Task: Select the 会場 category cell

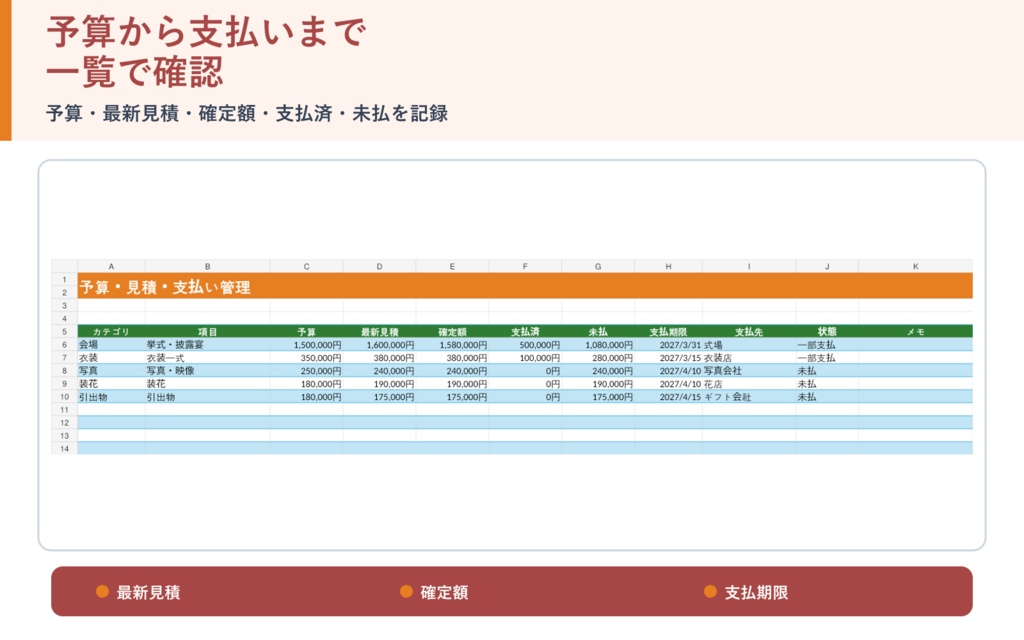Action: (x=111, y=345)
